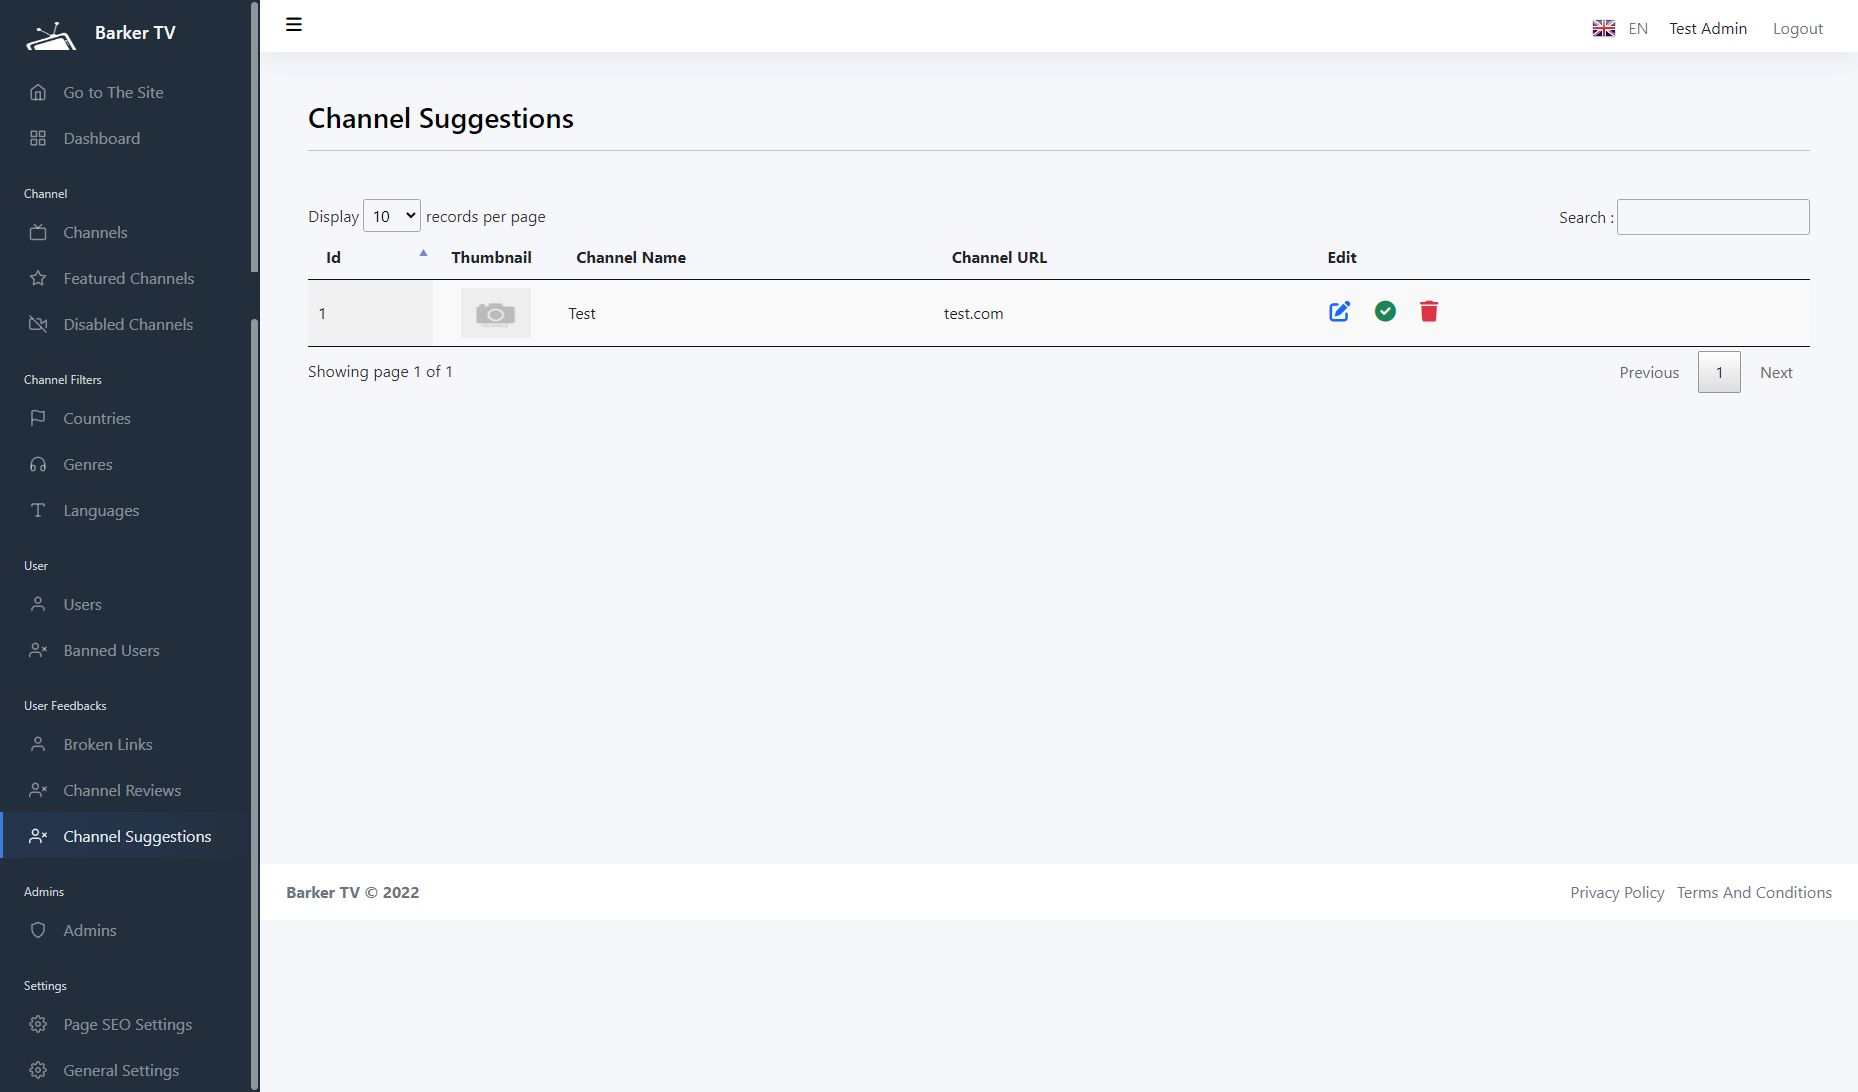
Task: Click the UK flag language icon
Action: [x=1604, y=29]
